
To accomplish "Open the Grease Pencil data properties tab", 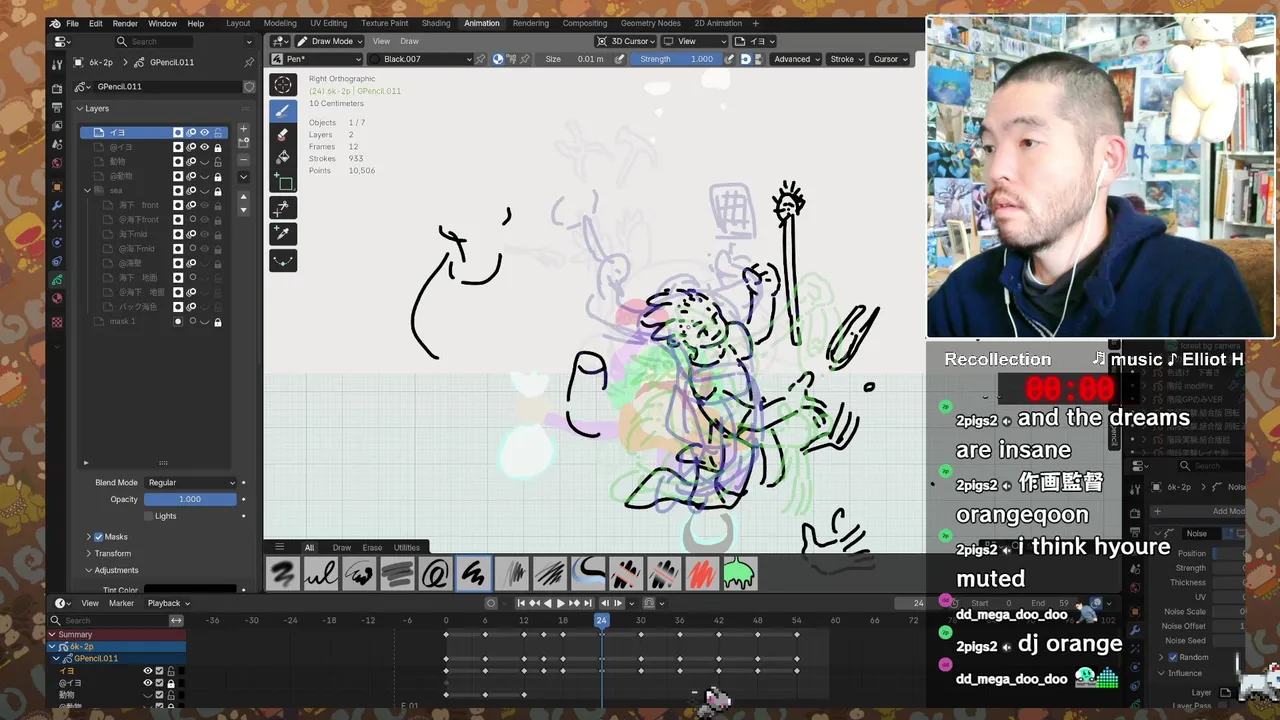I will (x=57, y=279).
